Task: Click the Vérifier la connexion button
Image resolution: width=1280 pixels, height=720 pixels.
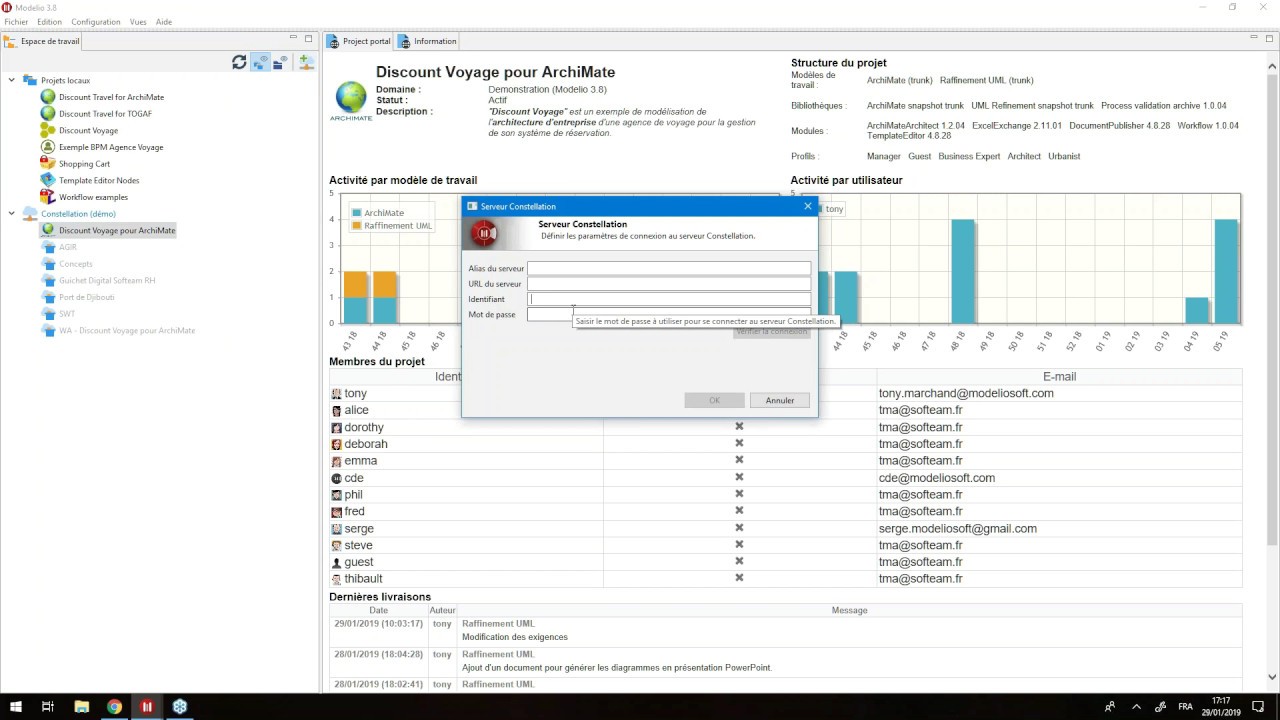Action: click(x=771, y=331)
